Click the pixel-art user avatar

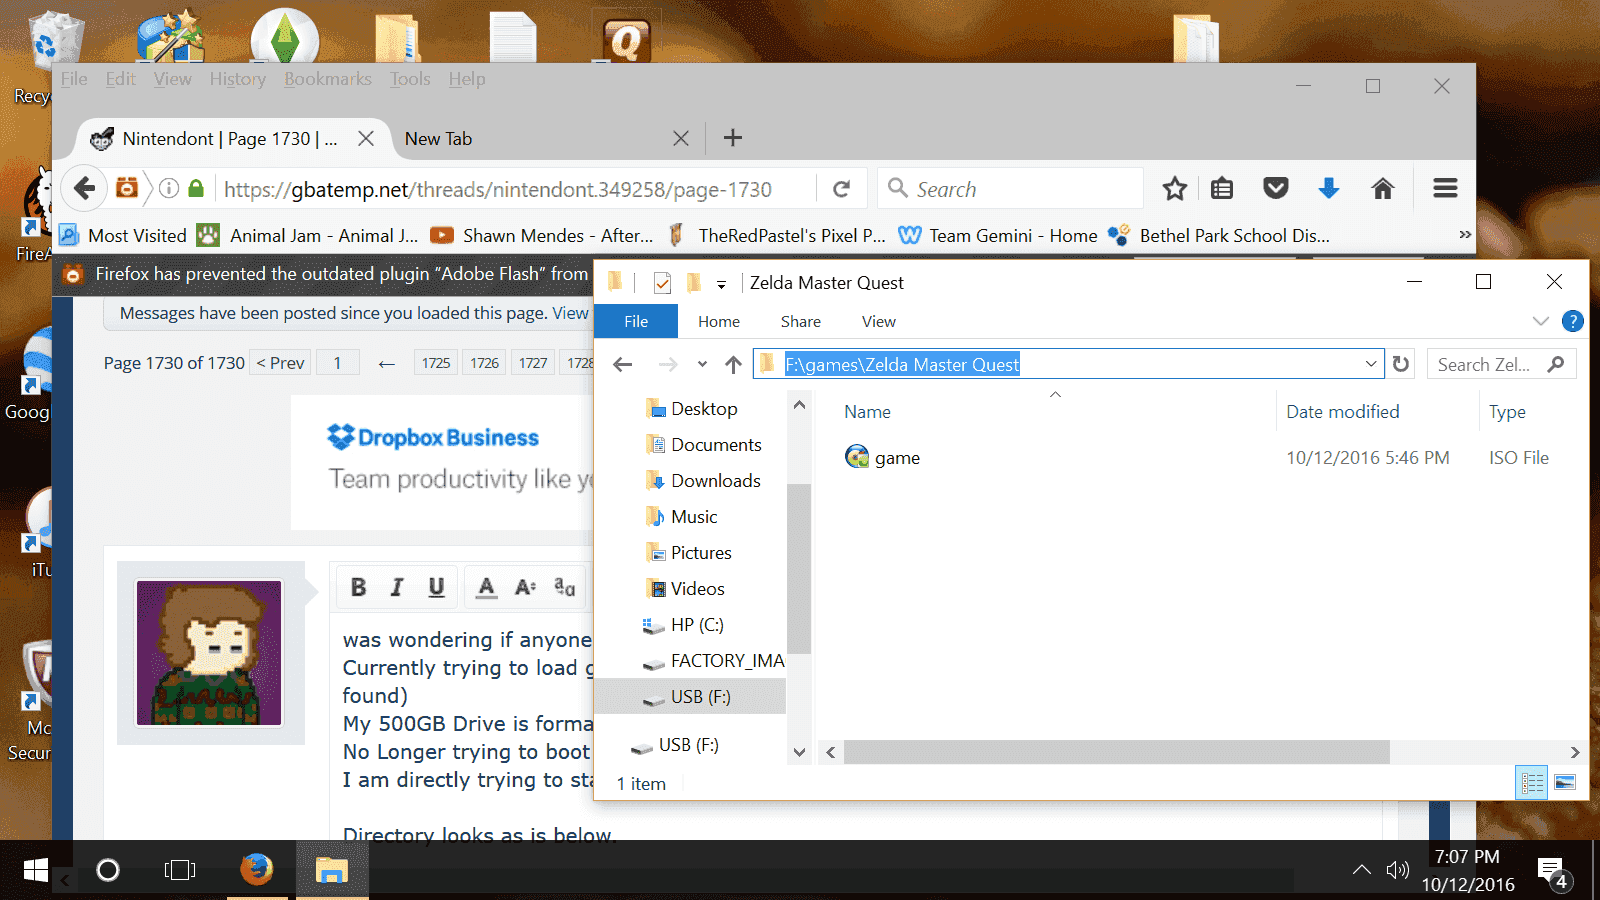pos(209,653)
